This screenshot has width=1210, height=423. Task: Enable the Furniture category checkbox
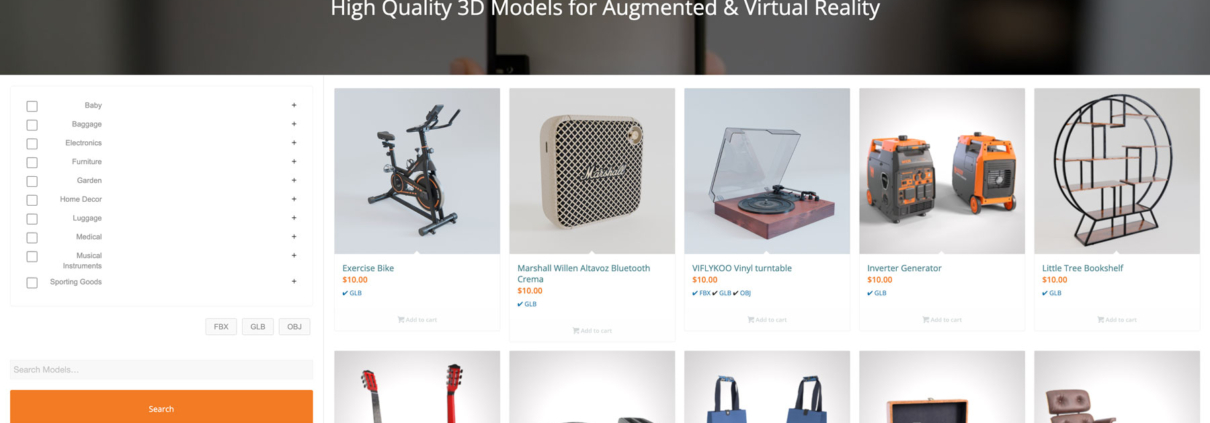[32, 163]
